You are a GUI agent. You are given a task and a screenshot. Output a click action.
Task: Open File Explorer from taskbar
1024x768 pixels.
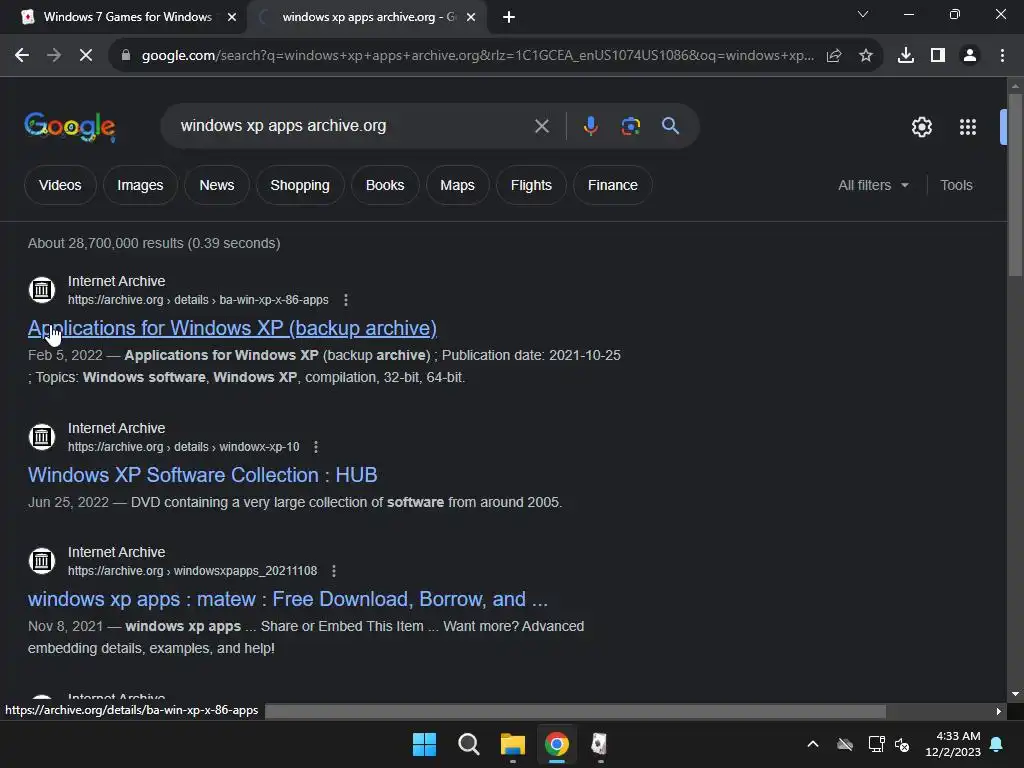pyautogui.click(x=513, y=744)
